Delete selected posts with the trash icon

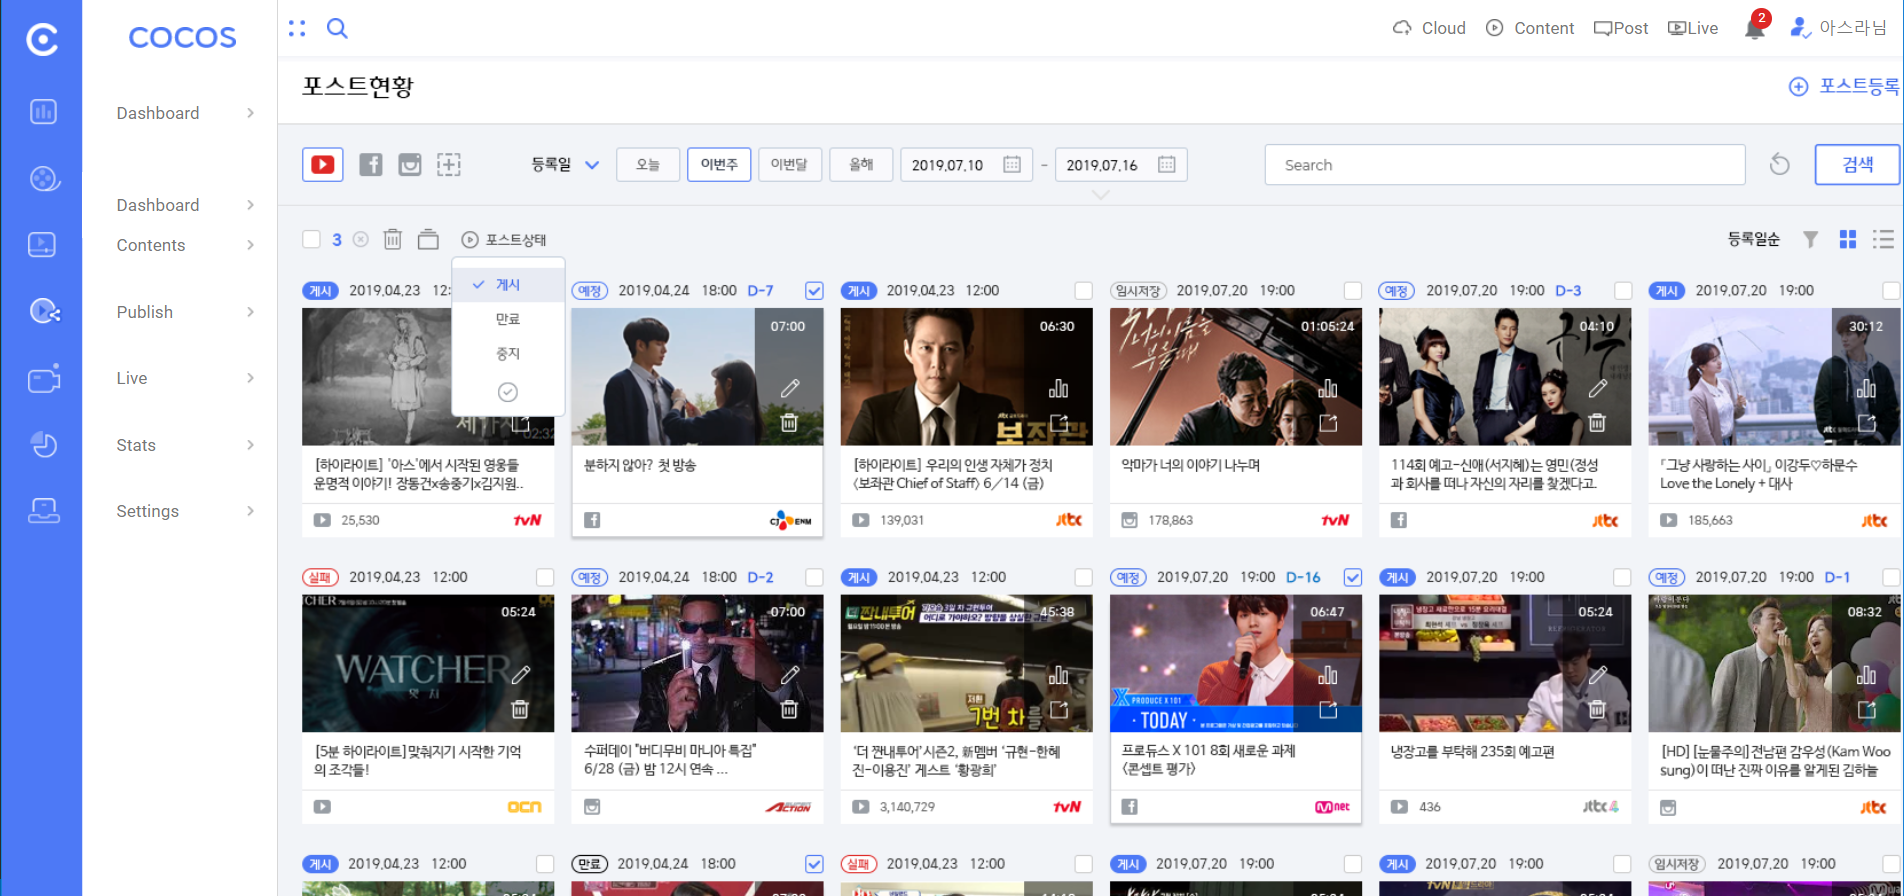[393, 239]
